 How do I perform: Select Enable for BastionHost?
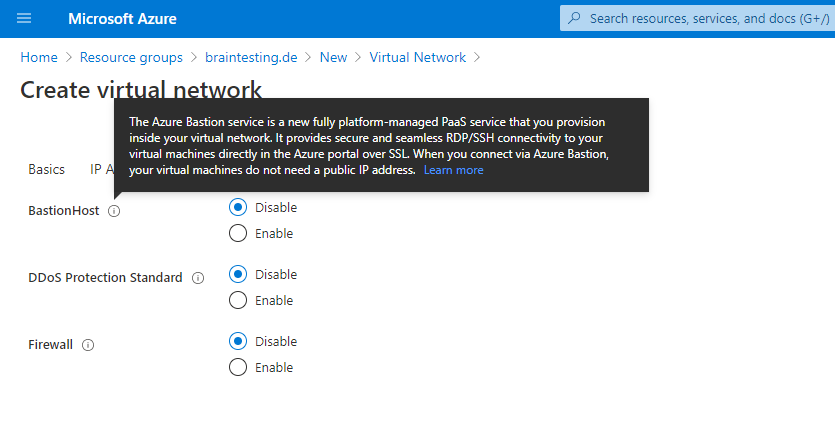tap(238, 233)
